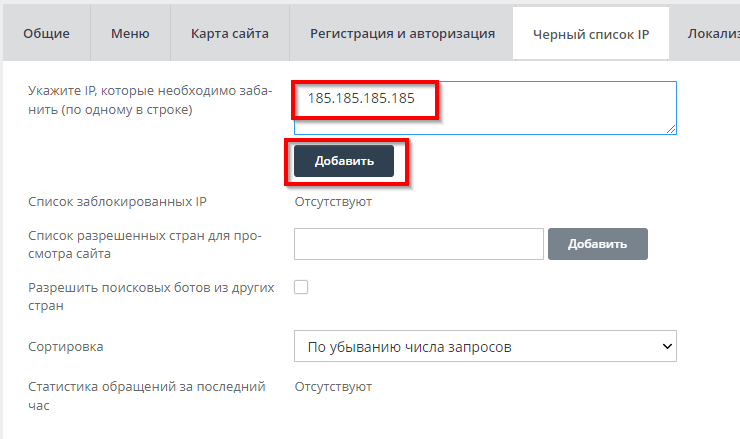The image size is (740, 439).
Task: Click Отсутствуют next to blocked IP list
Action: click(333, 202)
